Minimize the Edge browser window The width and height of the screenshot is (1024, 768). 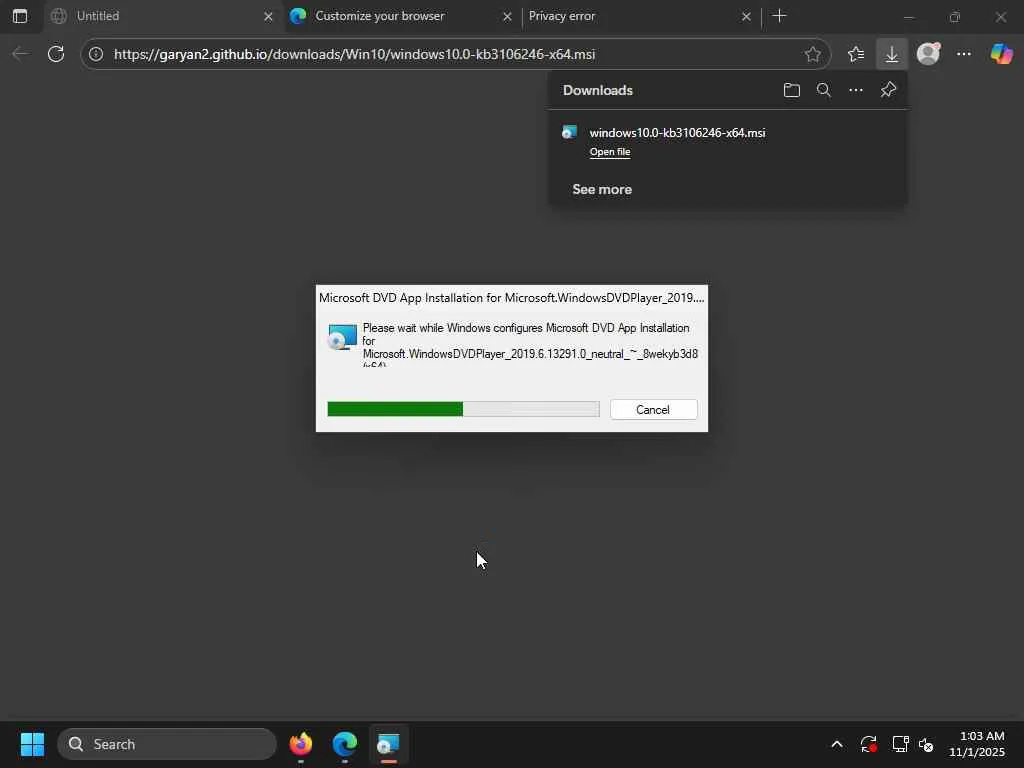[908, 17]
